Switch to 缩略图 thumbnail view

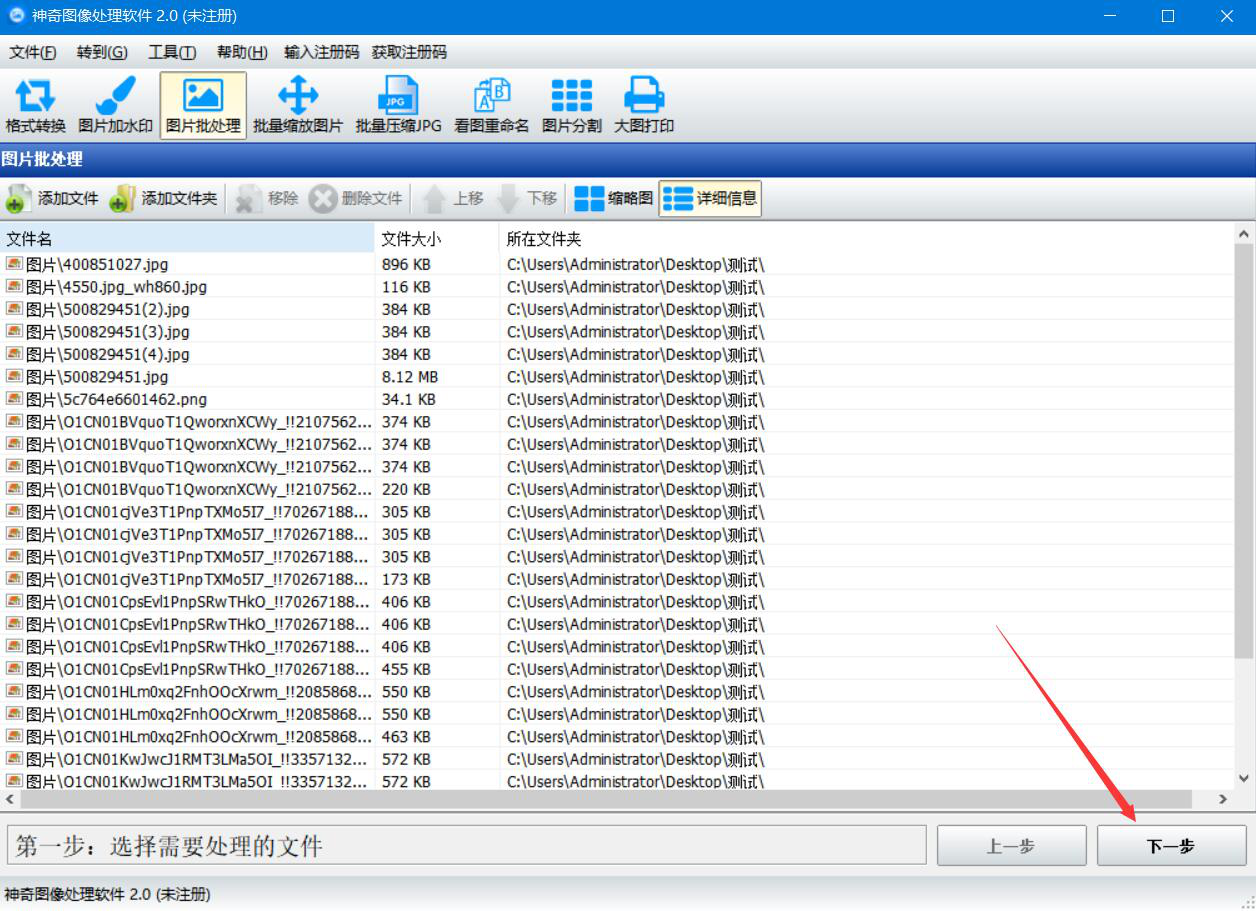coord(614,199)
